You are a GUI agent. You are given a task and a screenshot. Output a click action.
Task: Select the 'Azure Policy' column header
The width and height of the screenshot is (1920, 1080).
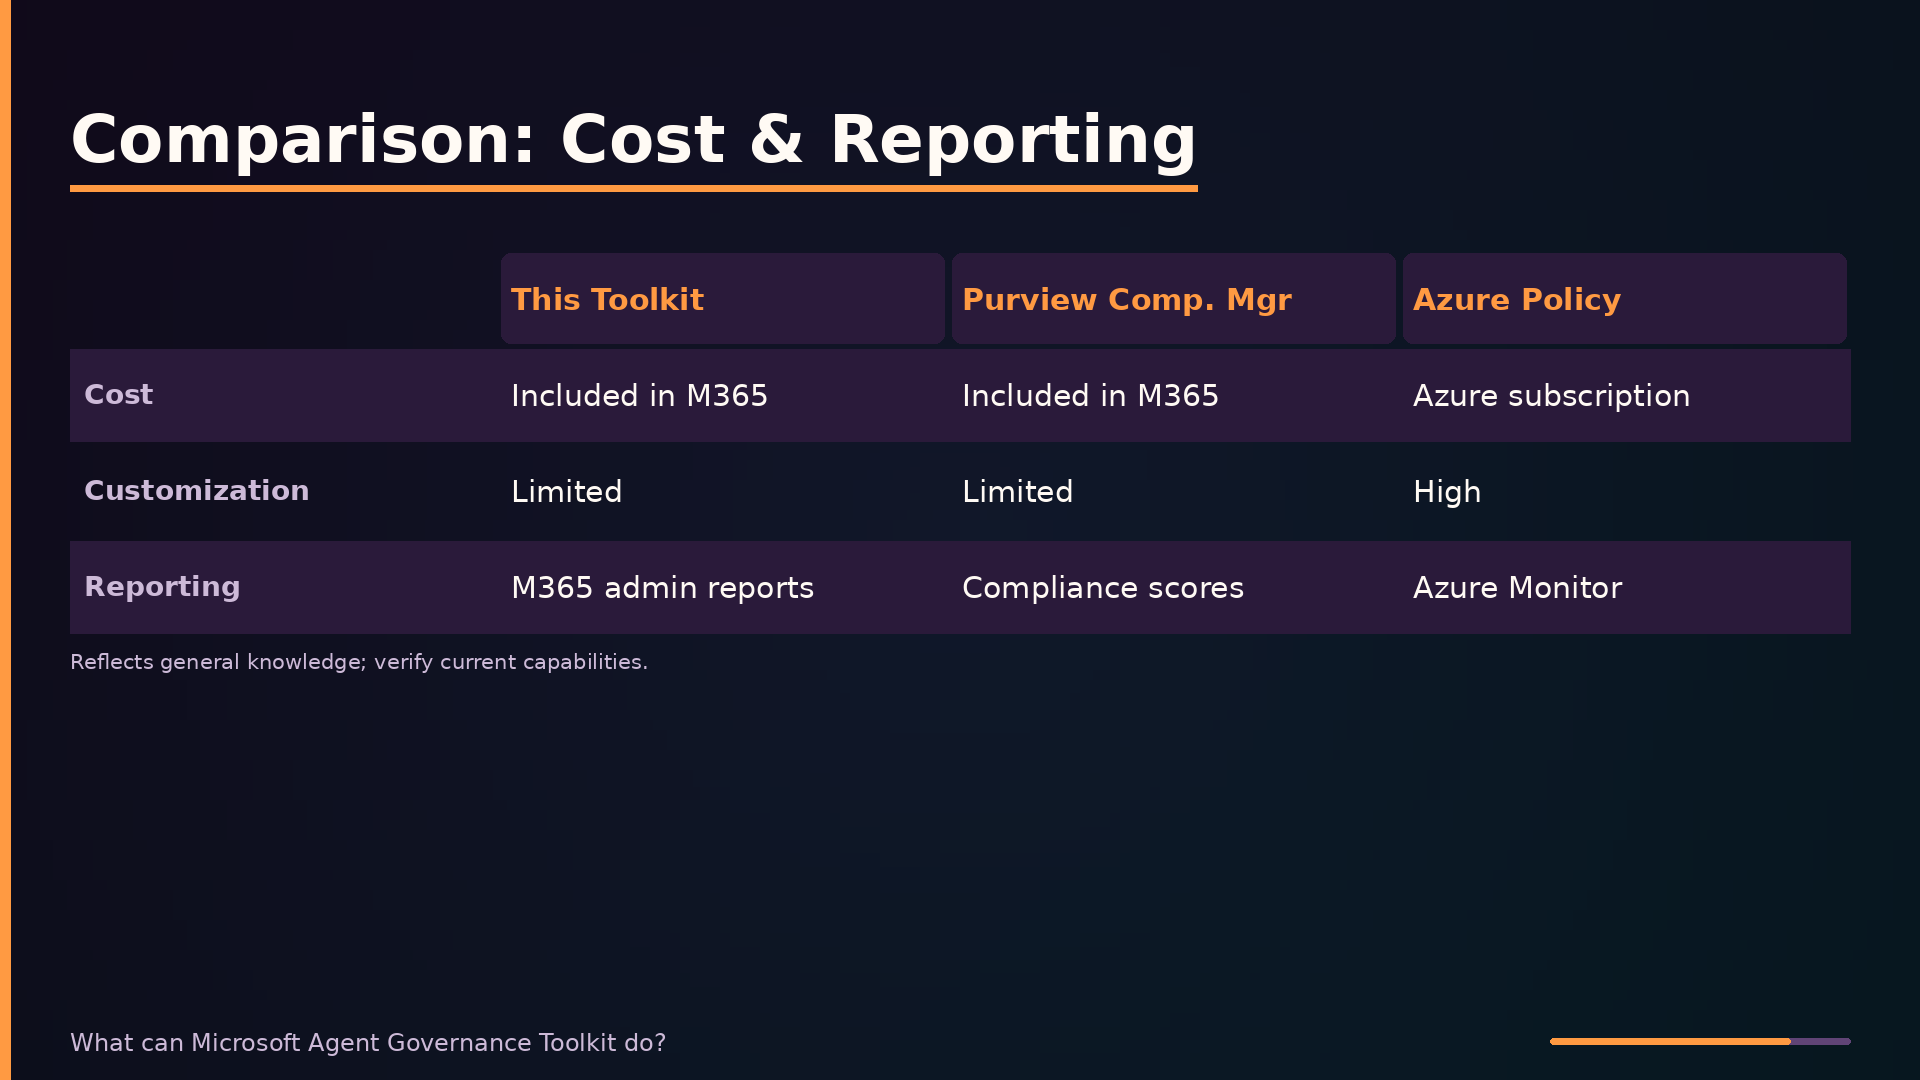point(1624,299)
